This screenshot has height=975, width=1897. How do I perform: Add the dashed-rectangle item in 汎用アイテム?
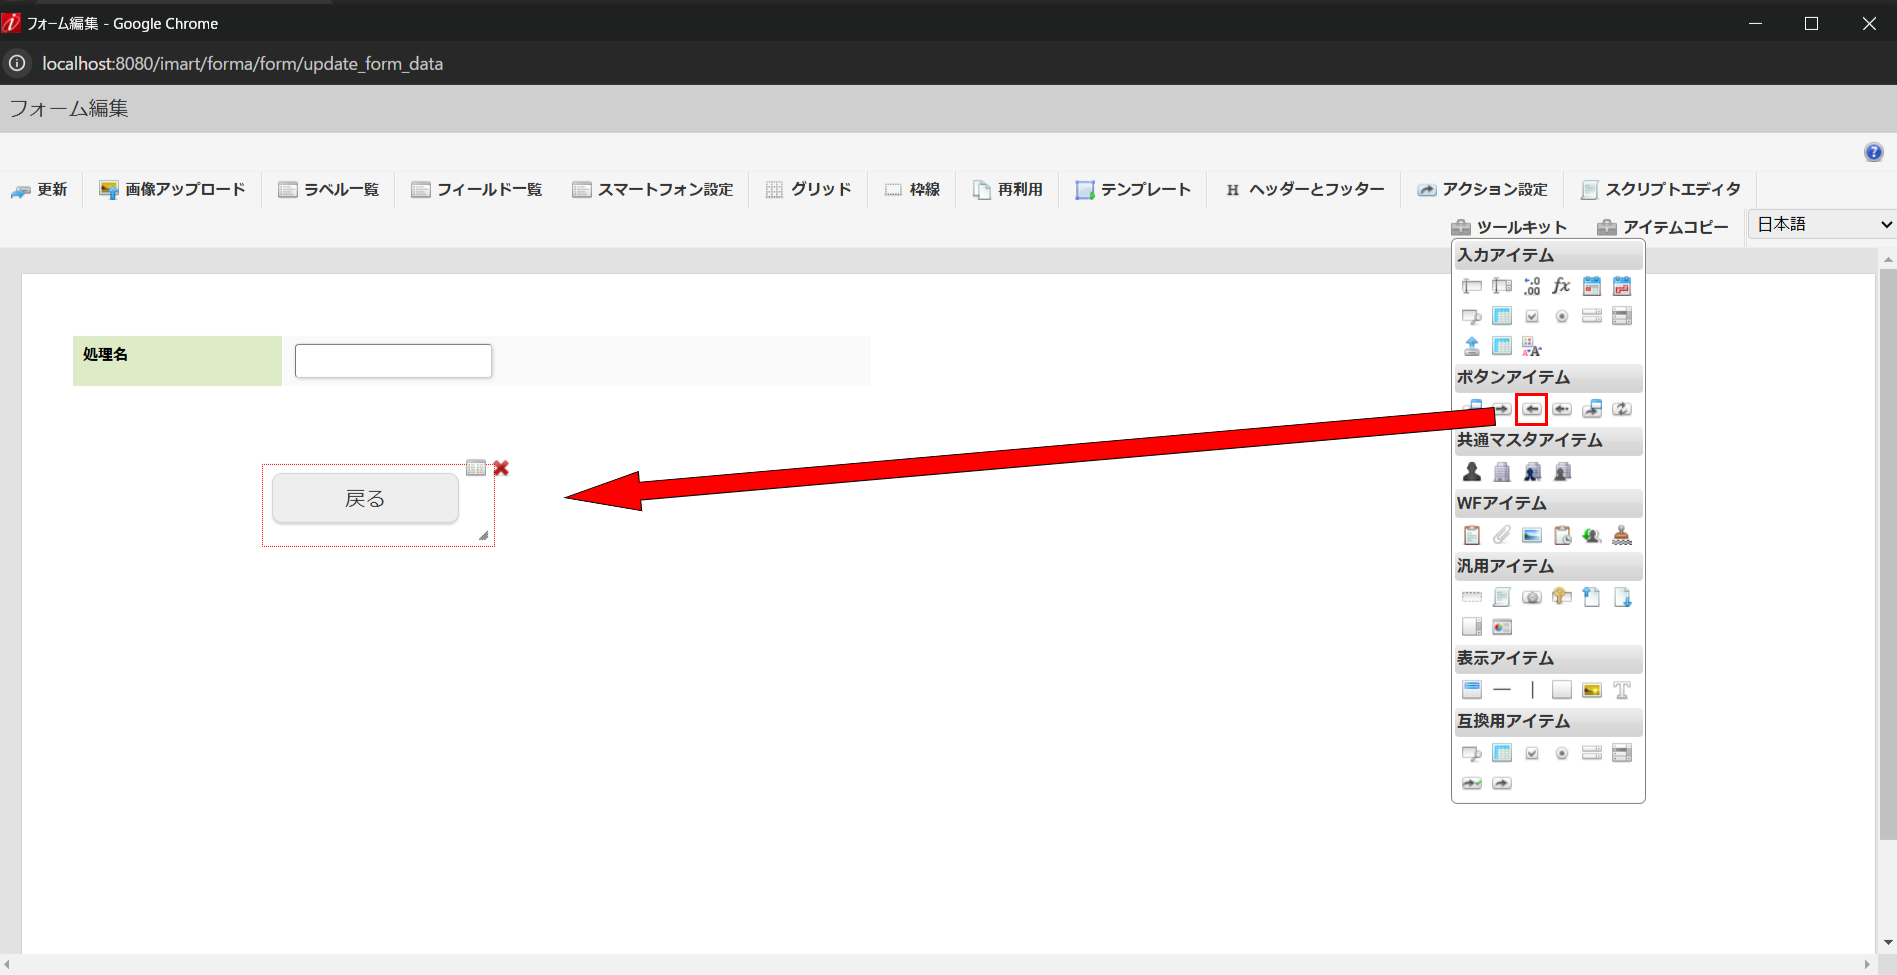pyautogui.click(x=1472, y=598)
